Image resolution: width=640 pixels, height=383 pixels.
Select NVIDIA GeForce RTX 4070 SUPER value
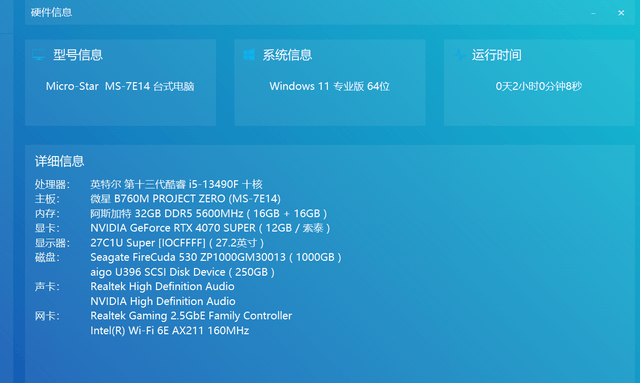point(210,228)
